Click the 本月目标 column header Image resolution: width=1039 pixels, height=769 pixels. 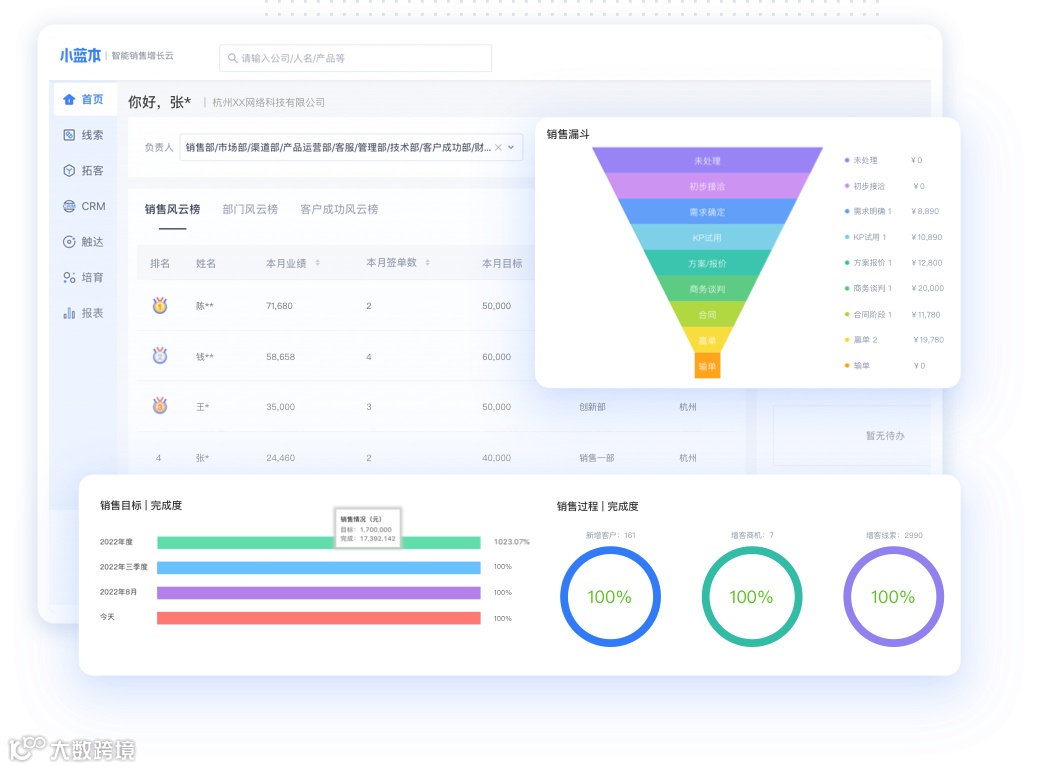(502, 264)
